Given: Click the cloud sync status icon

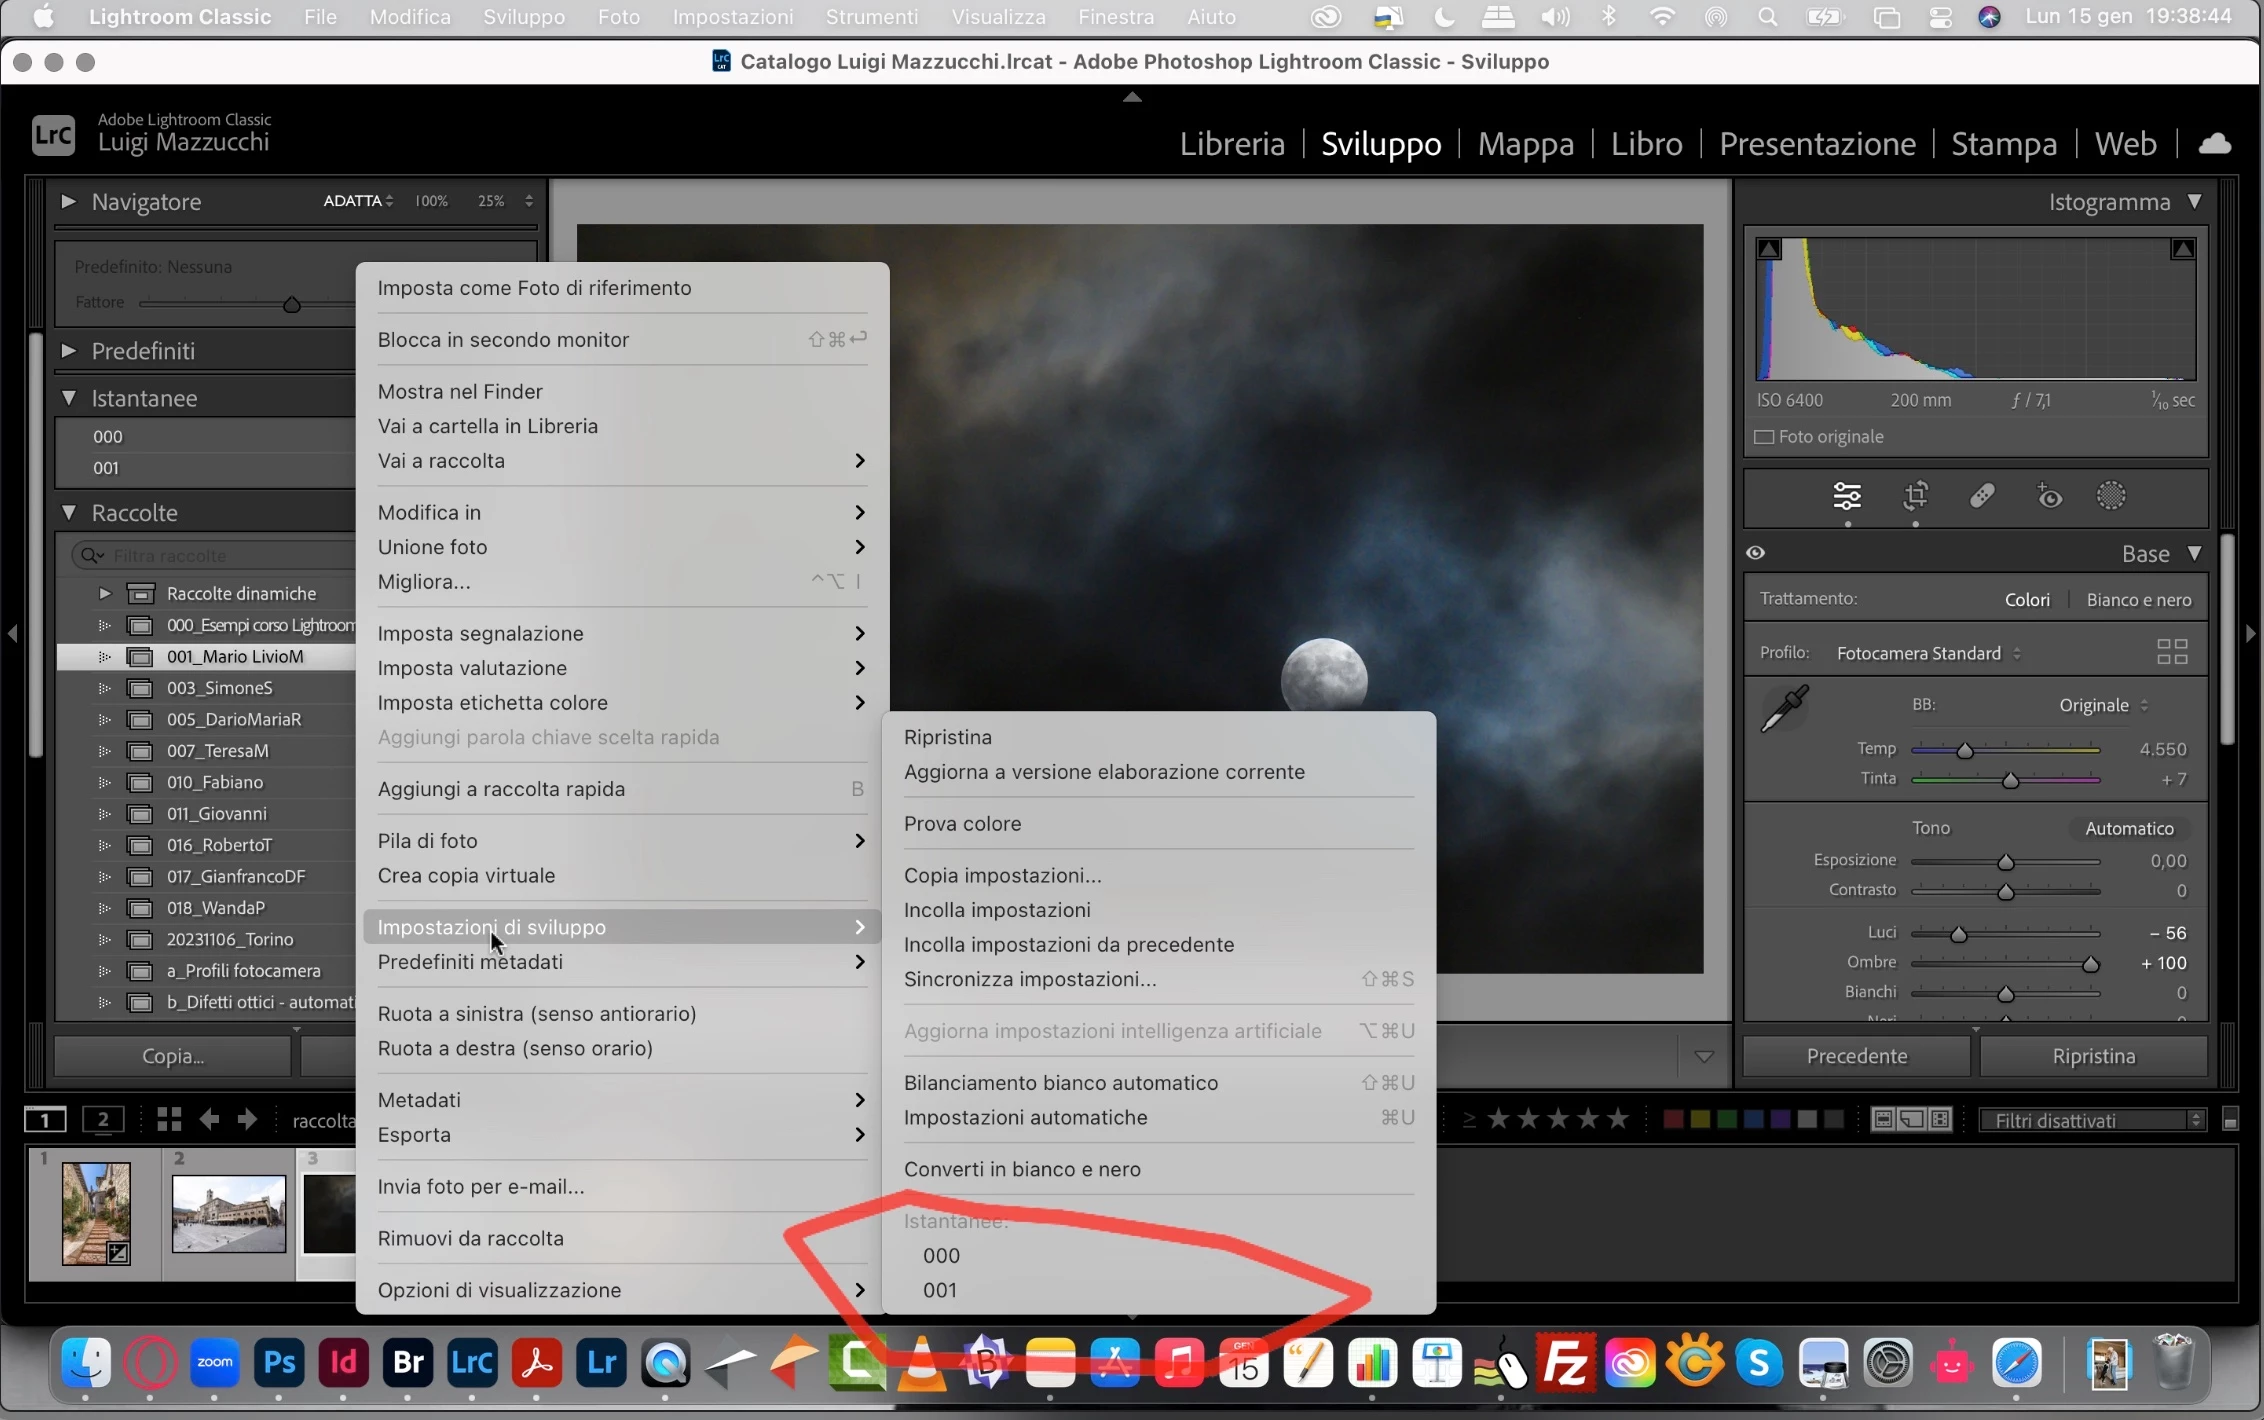Looking at the screenshot, I should click(x=2214, y=144).
